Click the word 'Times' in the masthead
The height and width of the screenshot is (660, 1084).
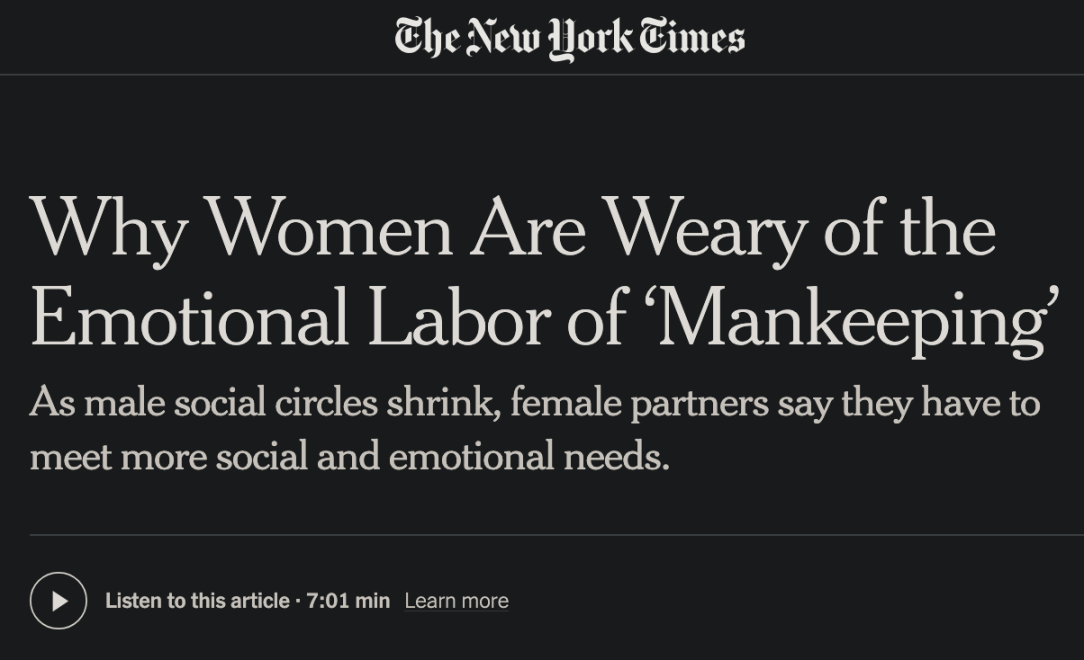click(x=691, y=37)
